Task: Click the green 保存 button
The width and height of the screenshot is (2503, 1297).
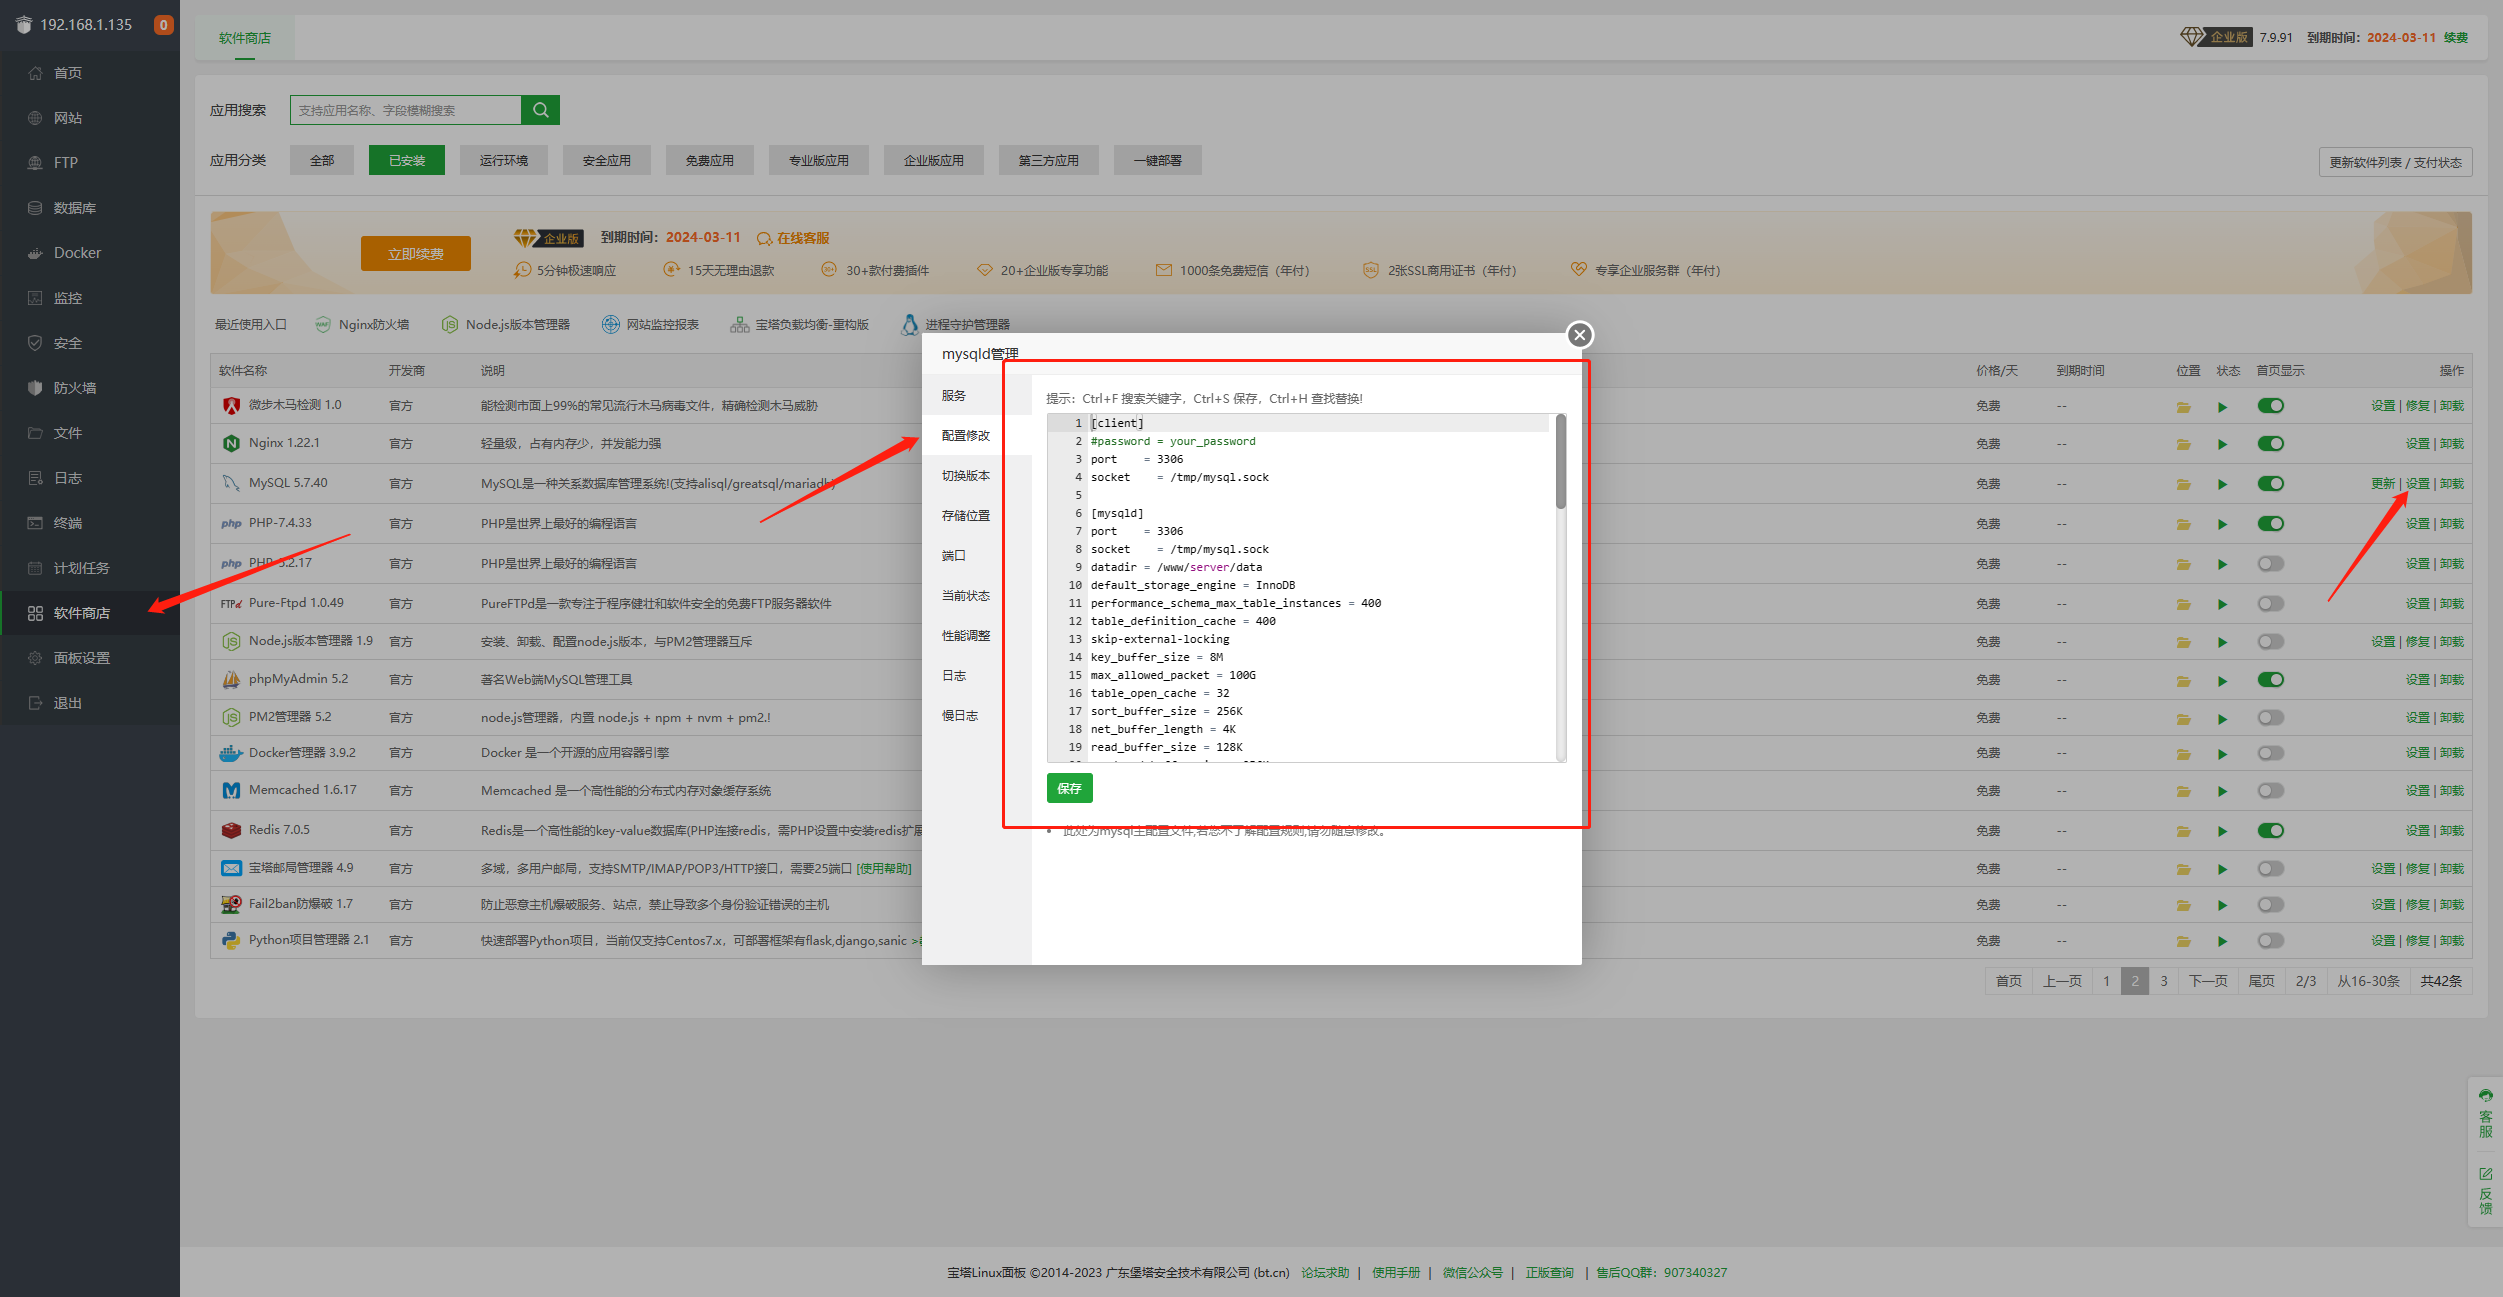Action: coord(1069,789)
